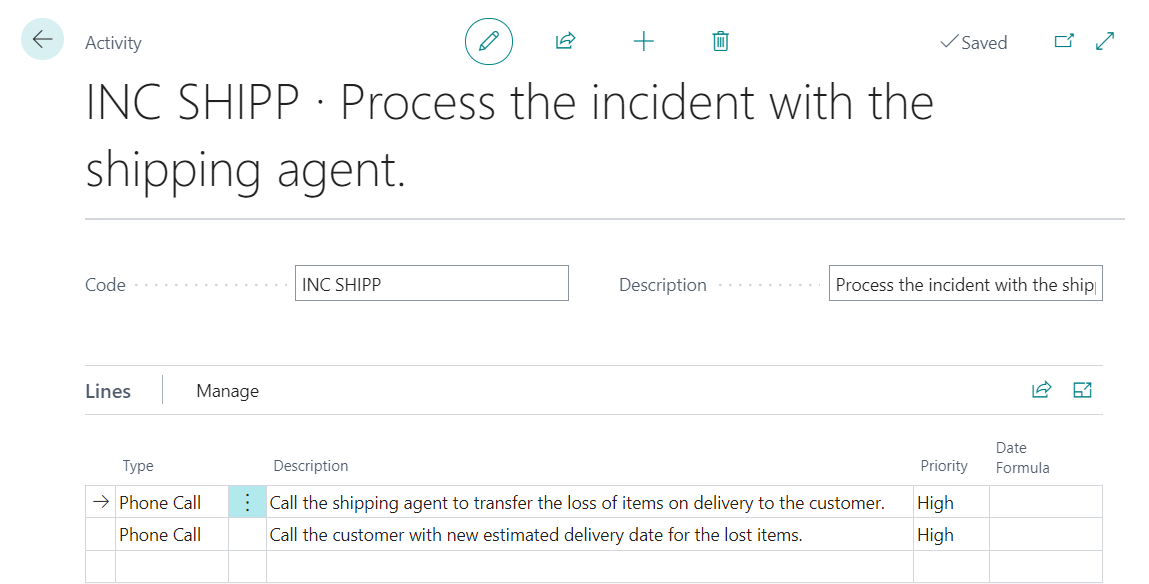Open the Lines part in focus mode
1149x584 pixels.
click(1082, 390)
